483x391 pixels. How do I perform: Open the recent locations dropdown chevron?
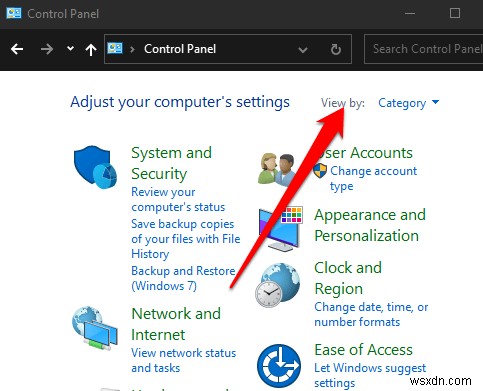coord(70,49)
